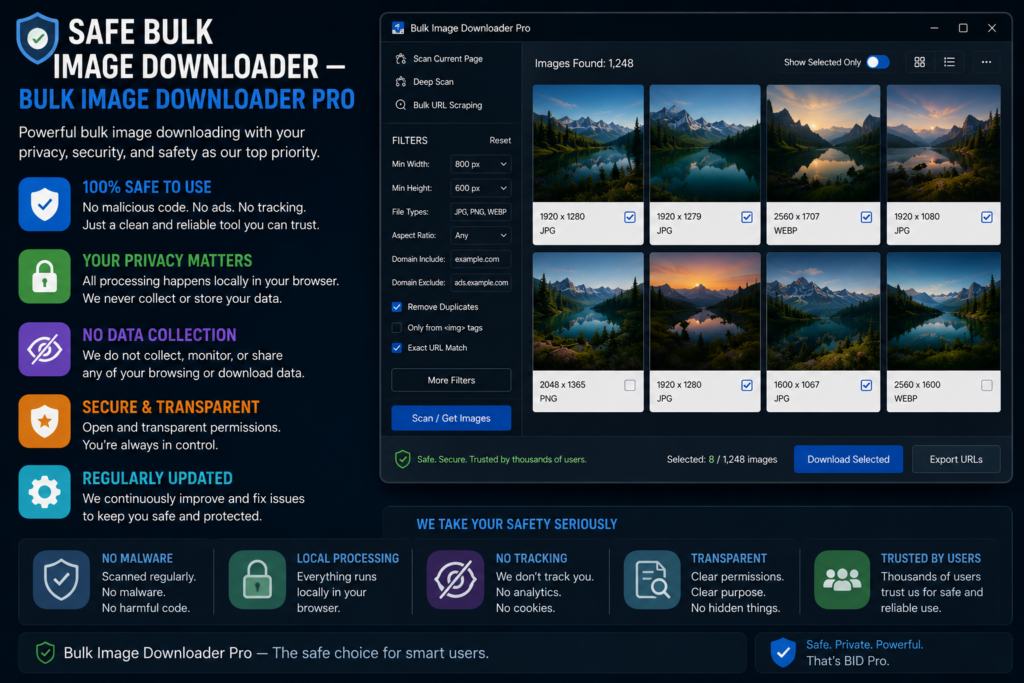
Task: Click the Domain Exclude input field
Action: point(481,283)
